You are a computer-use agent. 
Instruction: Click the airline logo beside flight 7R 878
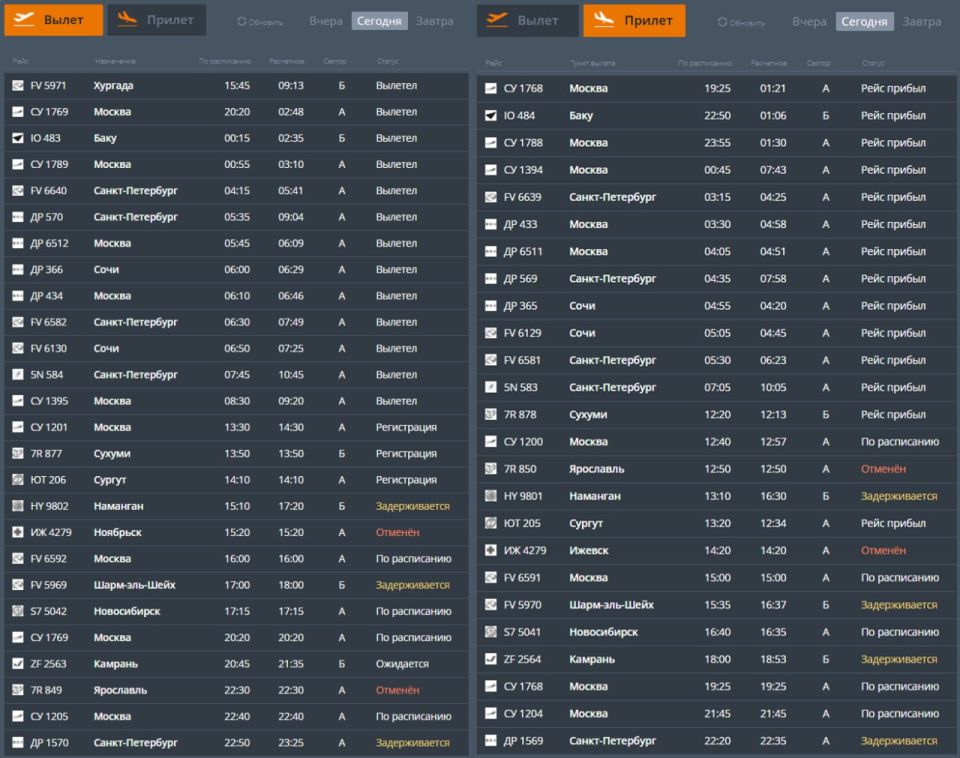click(x=491, y=414)
